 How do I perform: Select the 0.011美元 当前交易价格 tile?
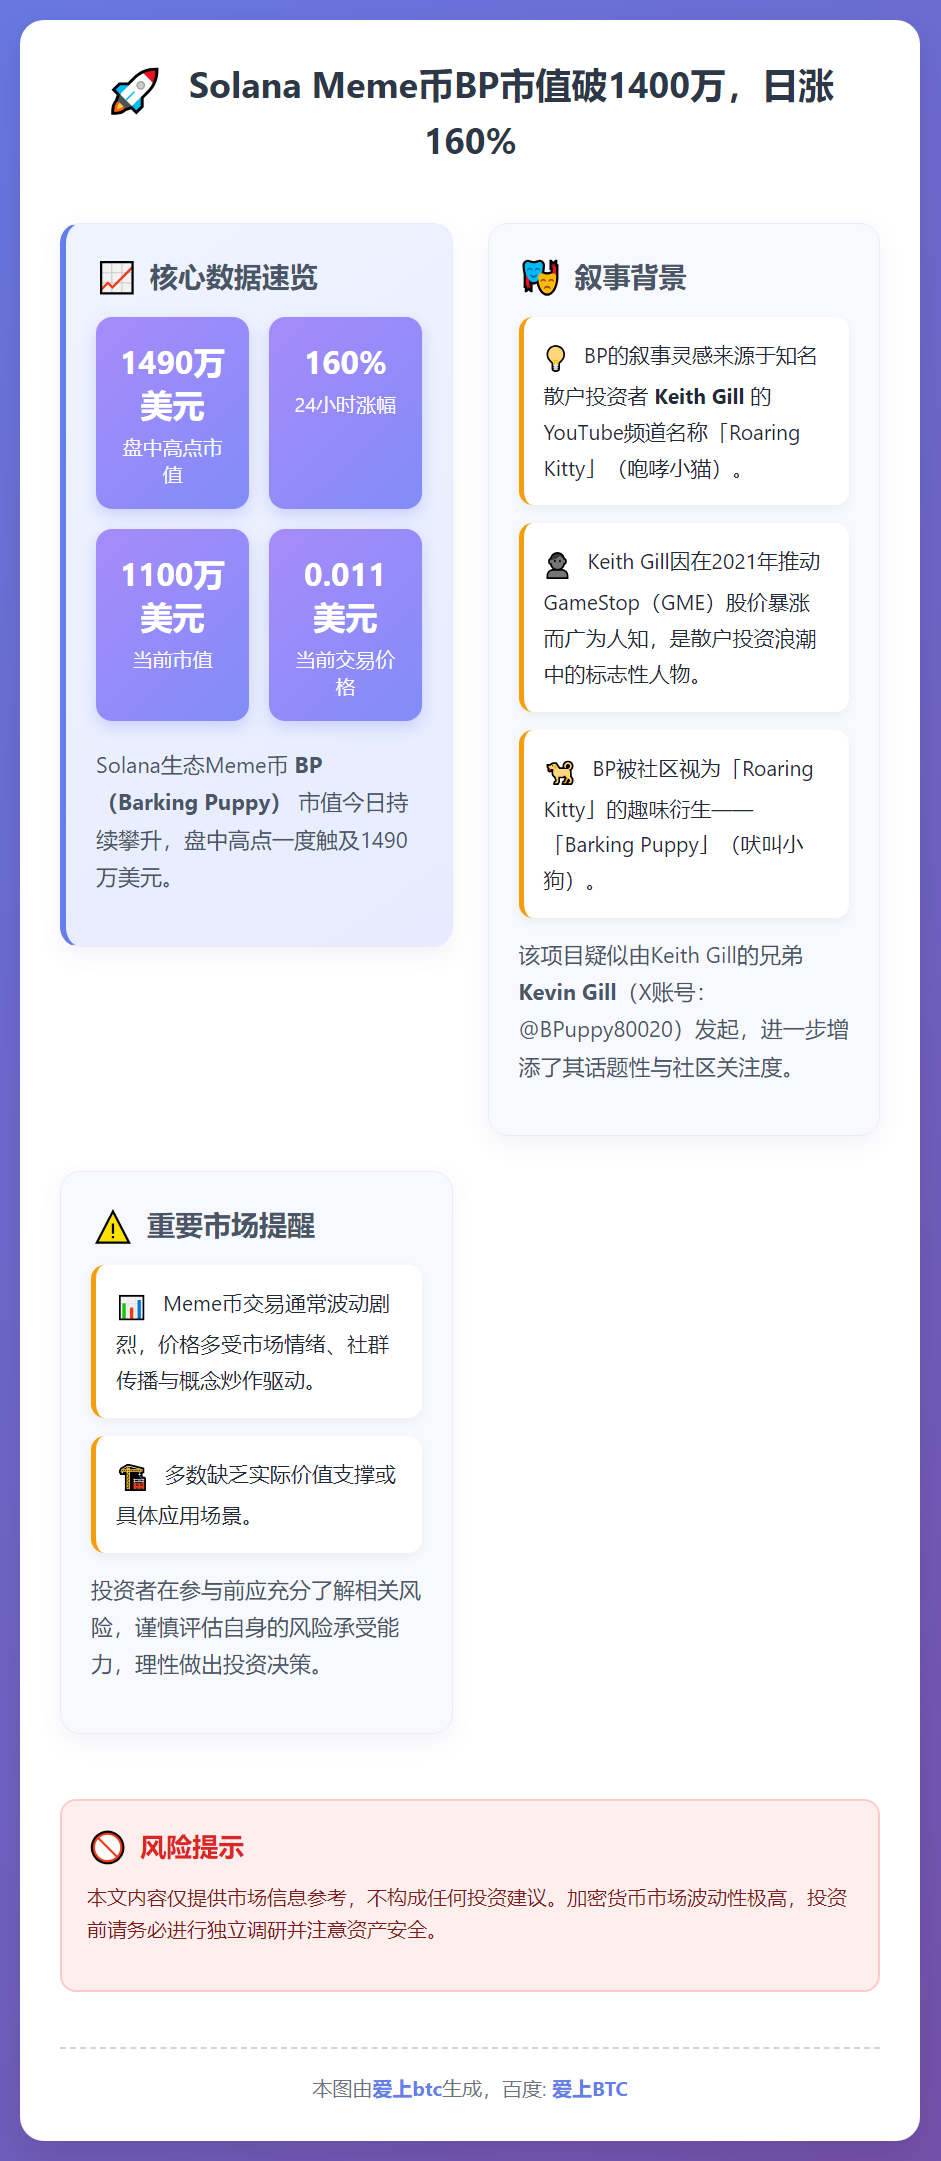tap(345, 625)
